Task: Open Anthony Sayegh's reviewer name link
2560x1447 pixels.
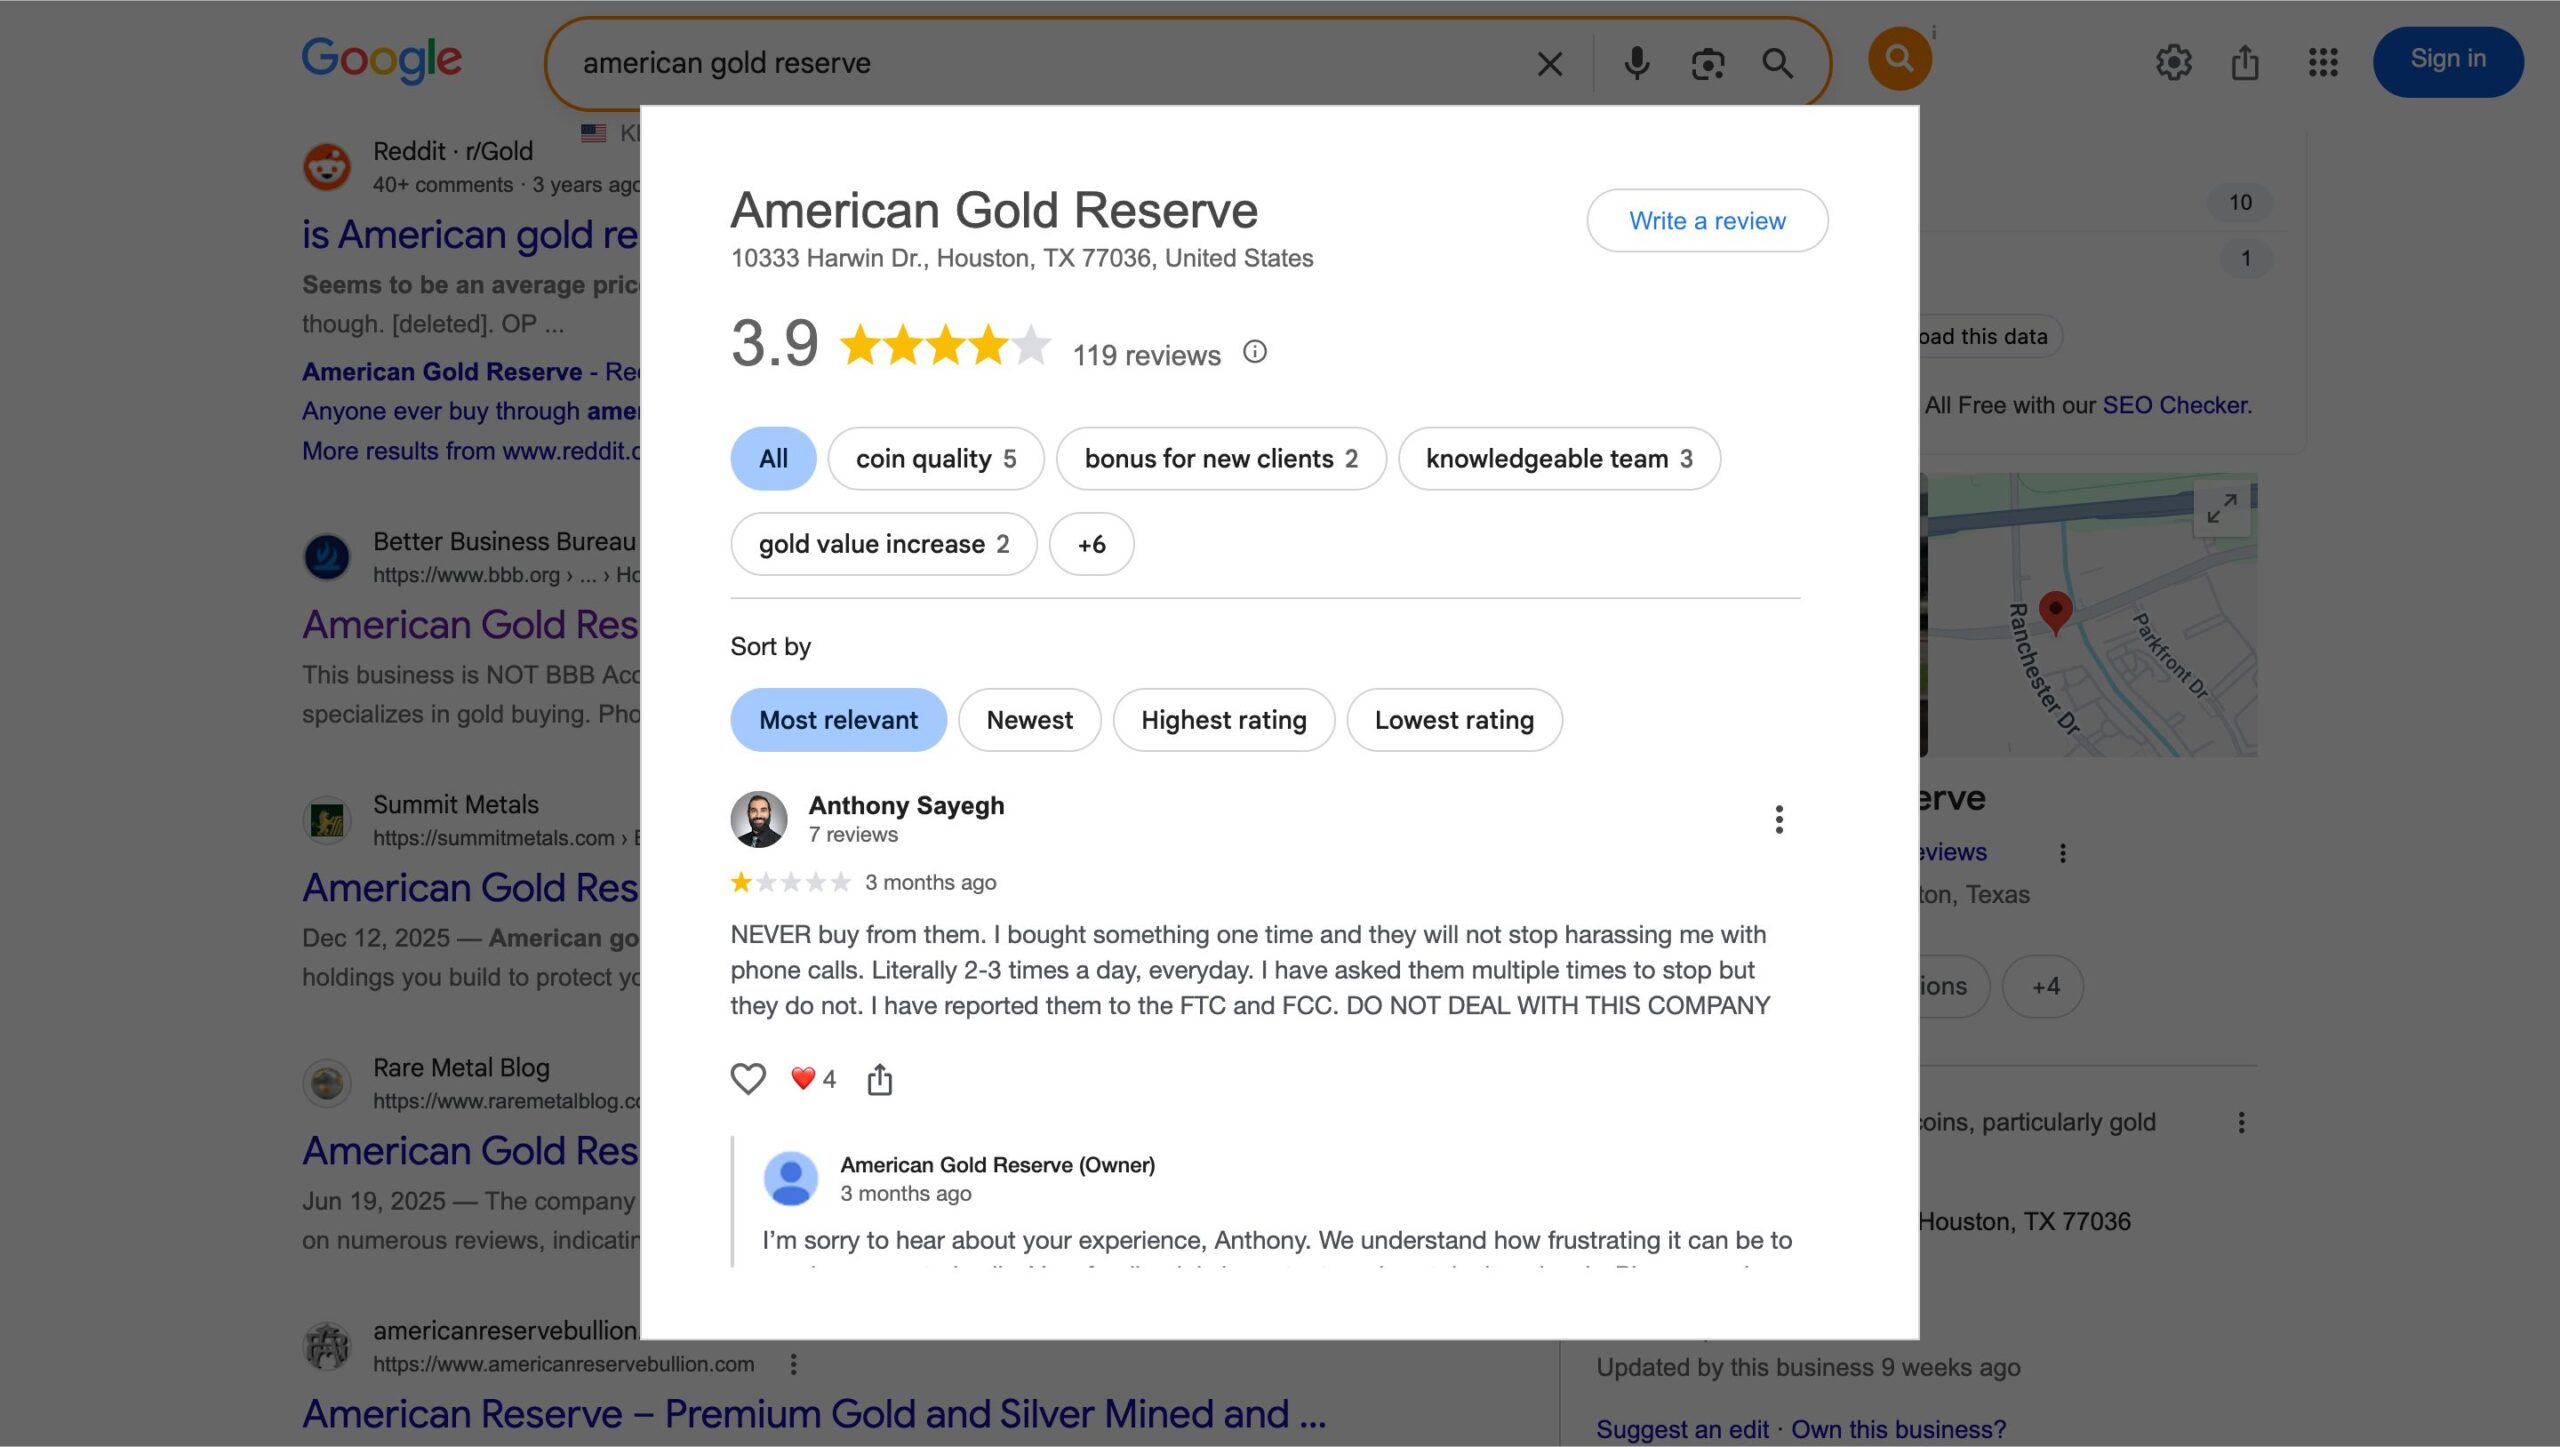Action: (906, 805)
